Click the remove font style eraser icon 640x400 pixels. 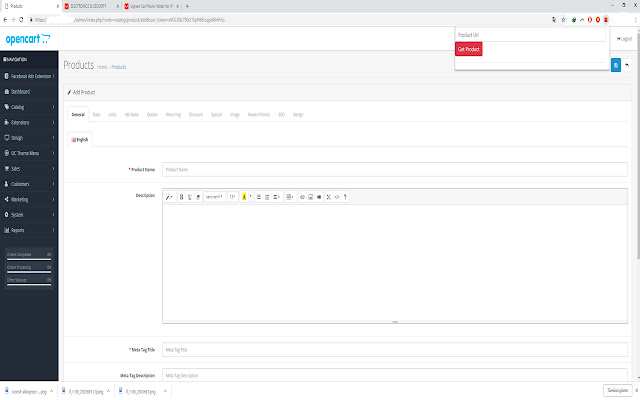click(x=198, y=197)
